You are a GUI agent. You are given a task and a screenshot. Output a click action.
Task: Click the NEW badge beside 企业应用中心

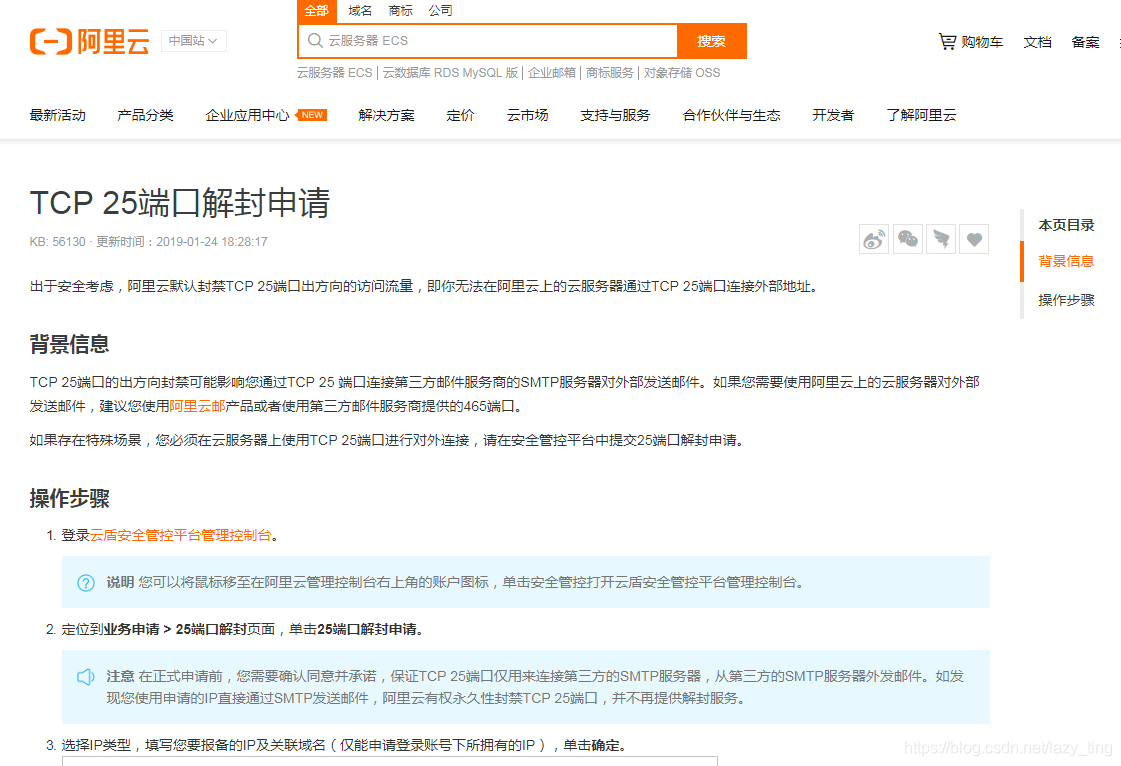[311, 115]
